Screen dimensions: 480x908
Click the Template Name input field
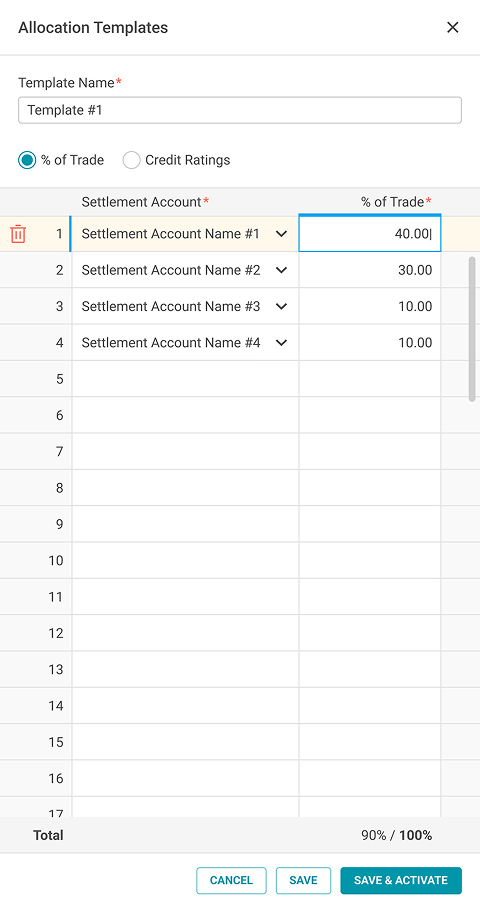240,110
